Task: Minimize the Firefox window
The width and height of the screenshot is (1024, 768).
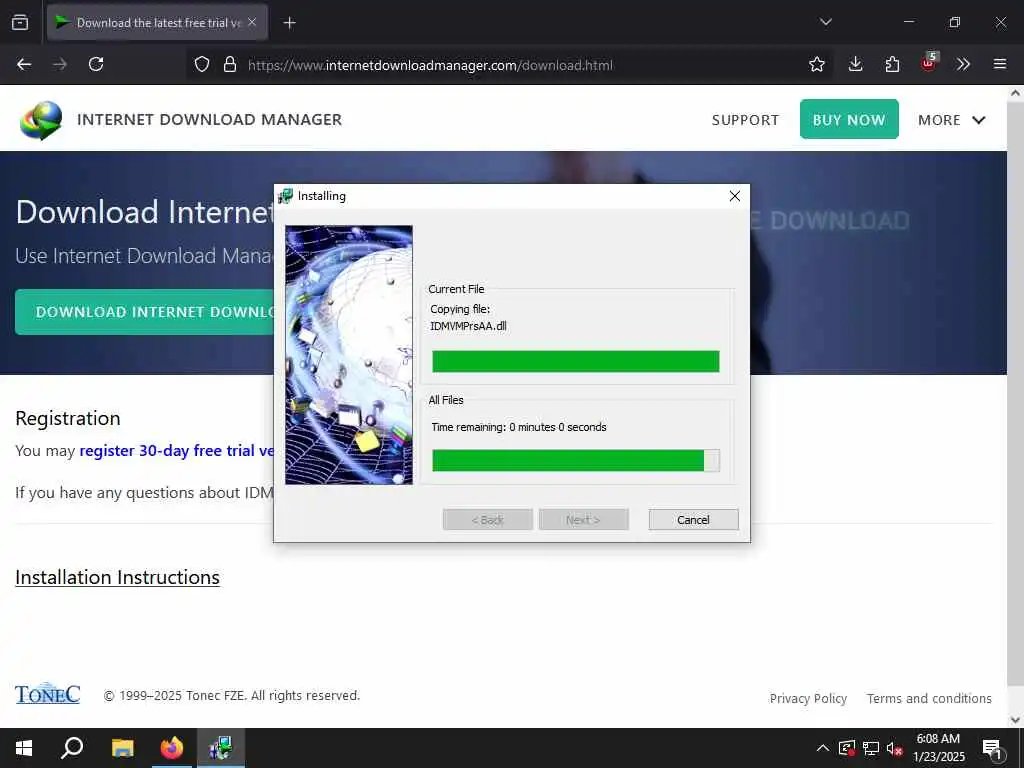Action: pyautogui.click(x=908, y=22)
